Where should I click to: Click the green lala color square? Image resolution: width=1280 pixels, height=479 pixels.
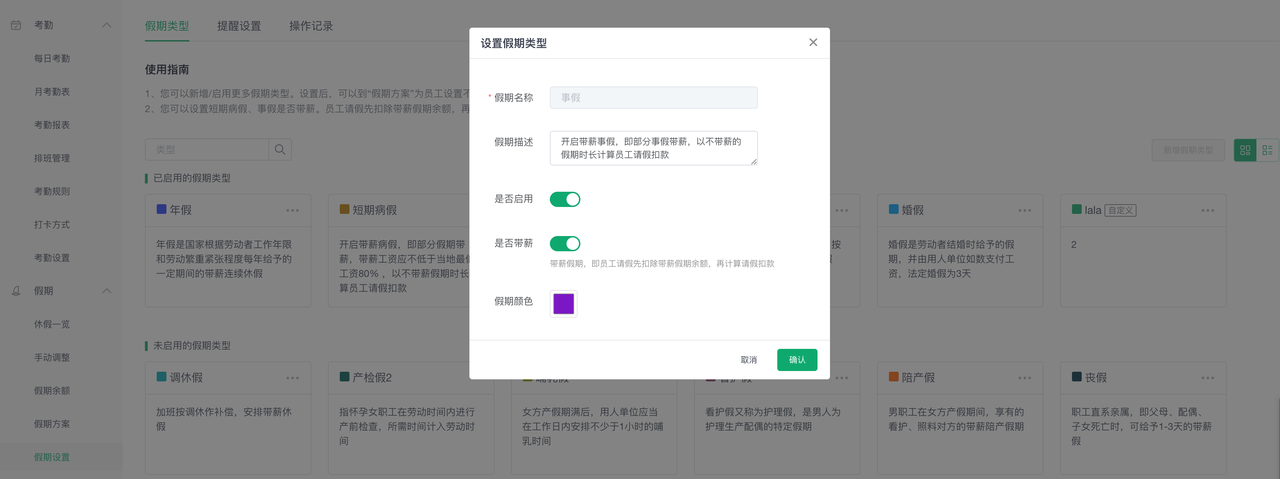[1076, 210]
